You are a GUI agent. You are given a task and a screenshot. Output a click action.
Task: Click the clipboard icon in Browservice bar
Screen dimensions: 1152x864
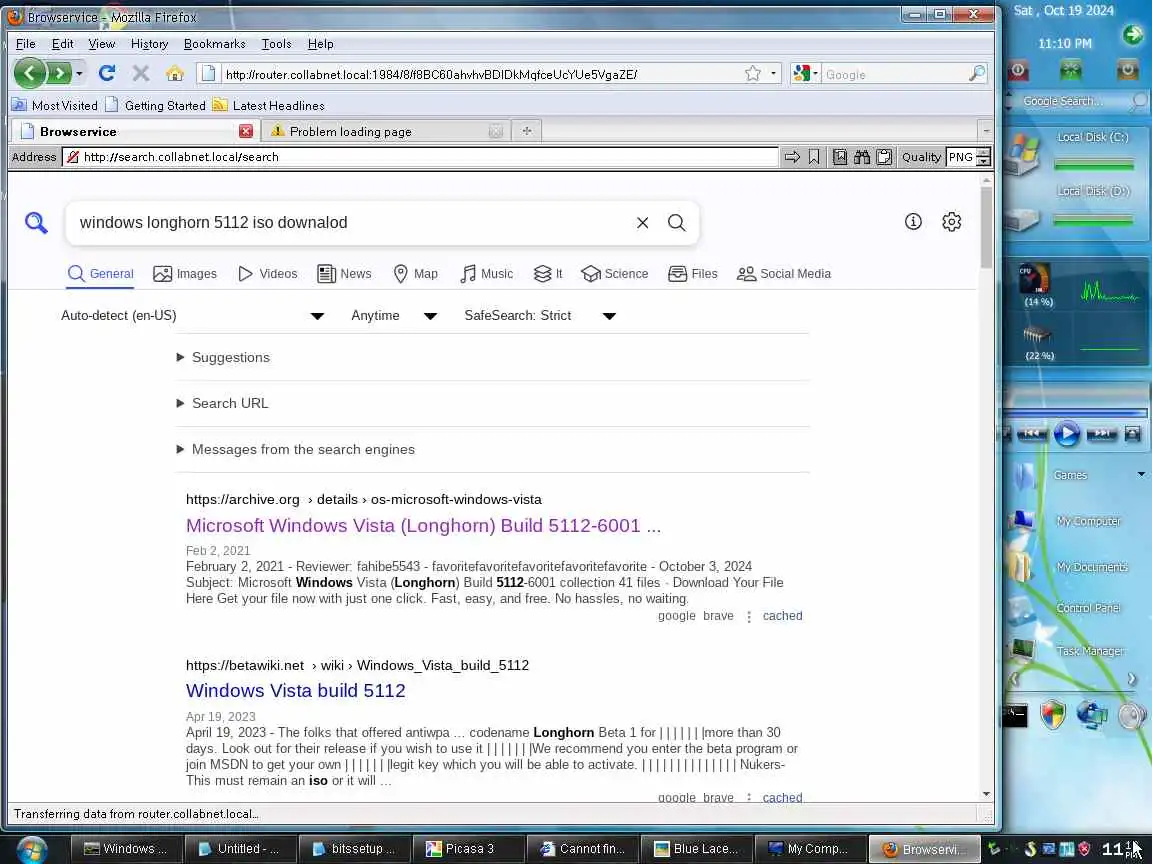(x=884, y=157)
